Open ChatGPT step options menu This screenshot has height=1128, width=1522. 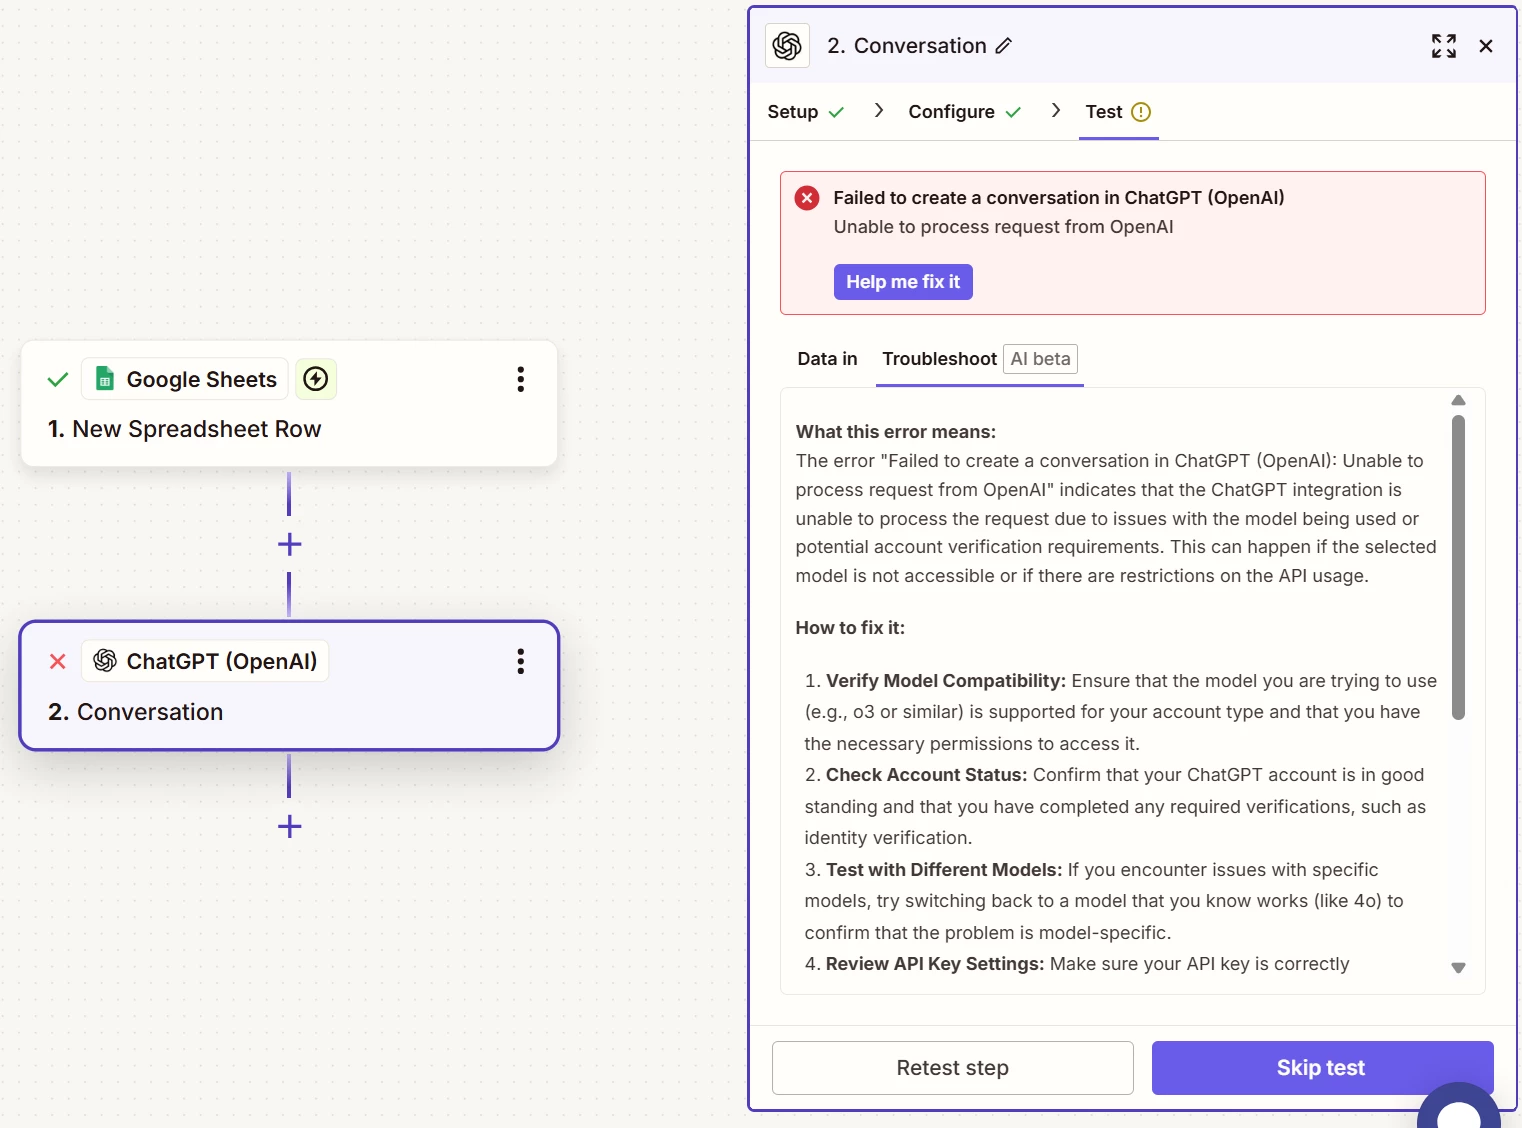click(x=520, y=661)
